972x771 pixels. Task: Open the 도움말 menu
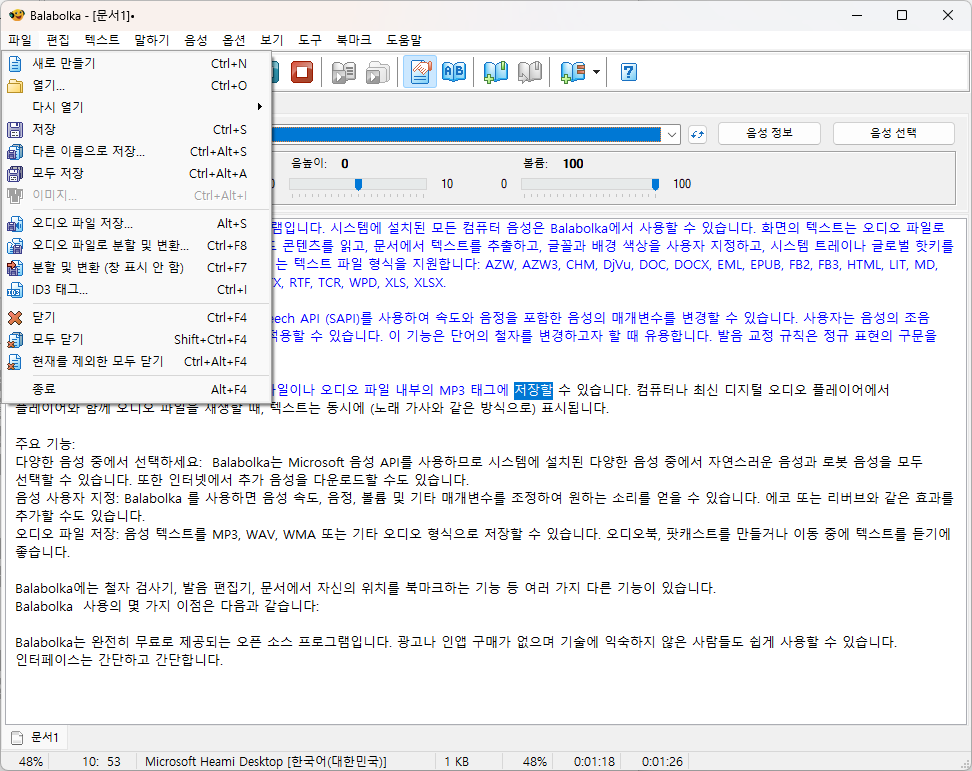point(404,40)
